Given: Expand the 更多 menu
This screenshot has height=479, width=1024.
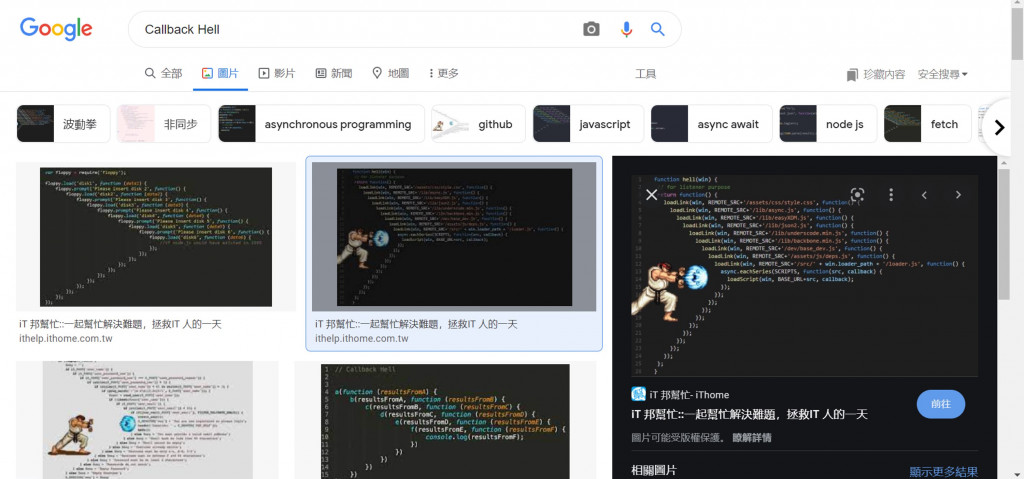Looking at the screenshot, I should (444, 73).
